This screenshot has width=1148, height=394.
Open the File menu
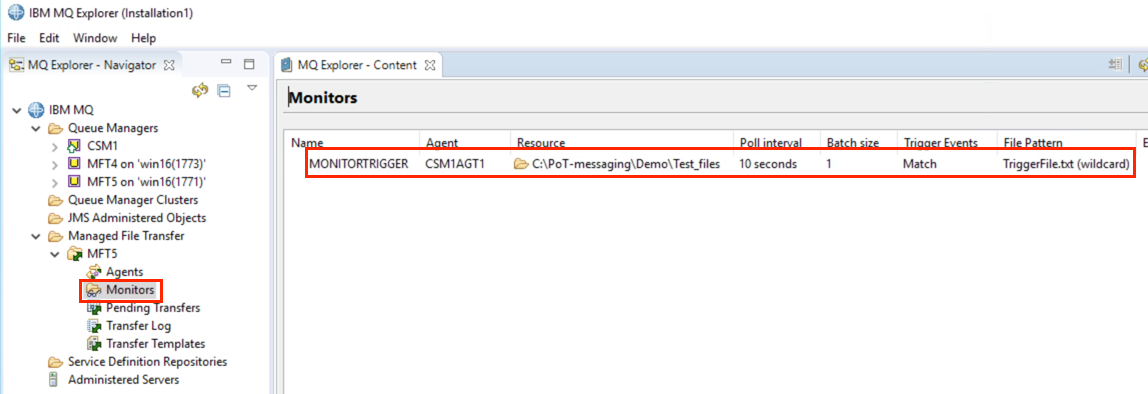pos(16,38)
